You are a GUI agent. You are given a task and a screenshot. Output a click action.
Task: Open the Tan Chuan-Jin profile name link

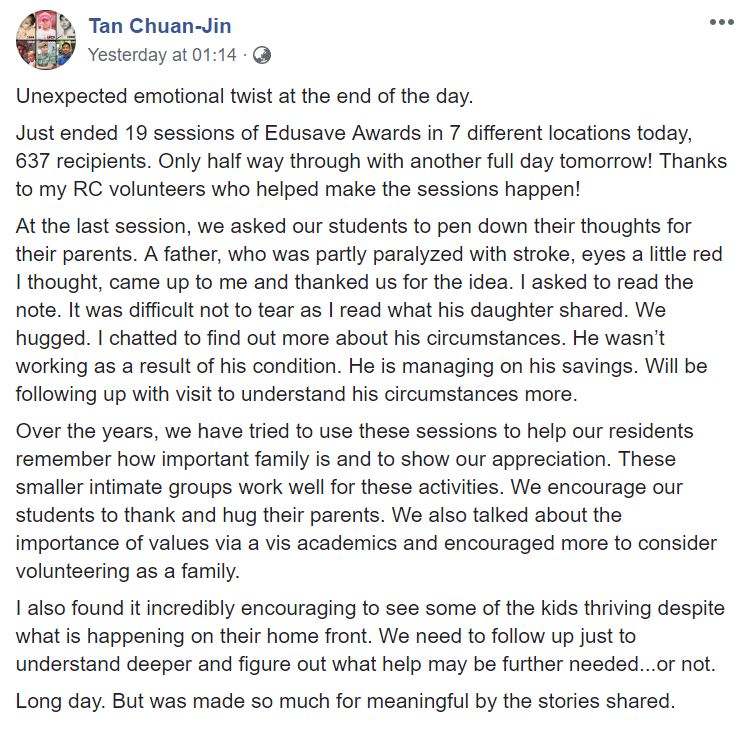coord(159,26)
